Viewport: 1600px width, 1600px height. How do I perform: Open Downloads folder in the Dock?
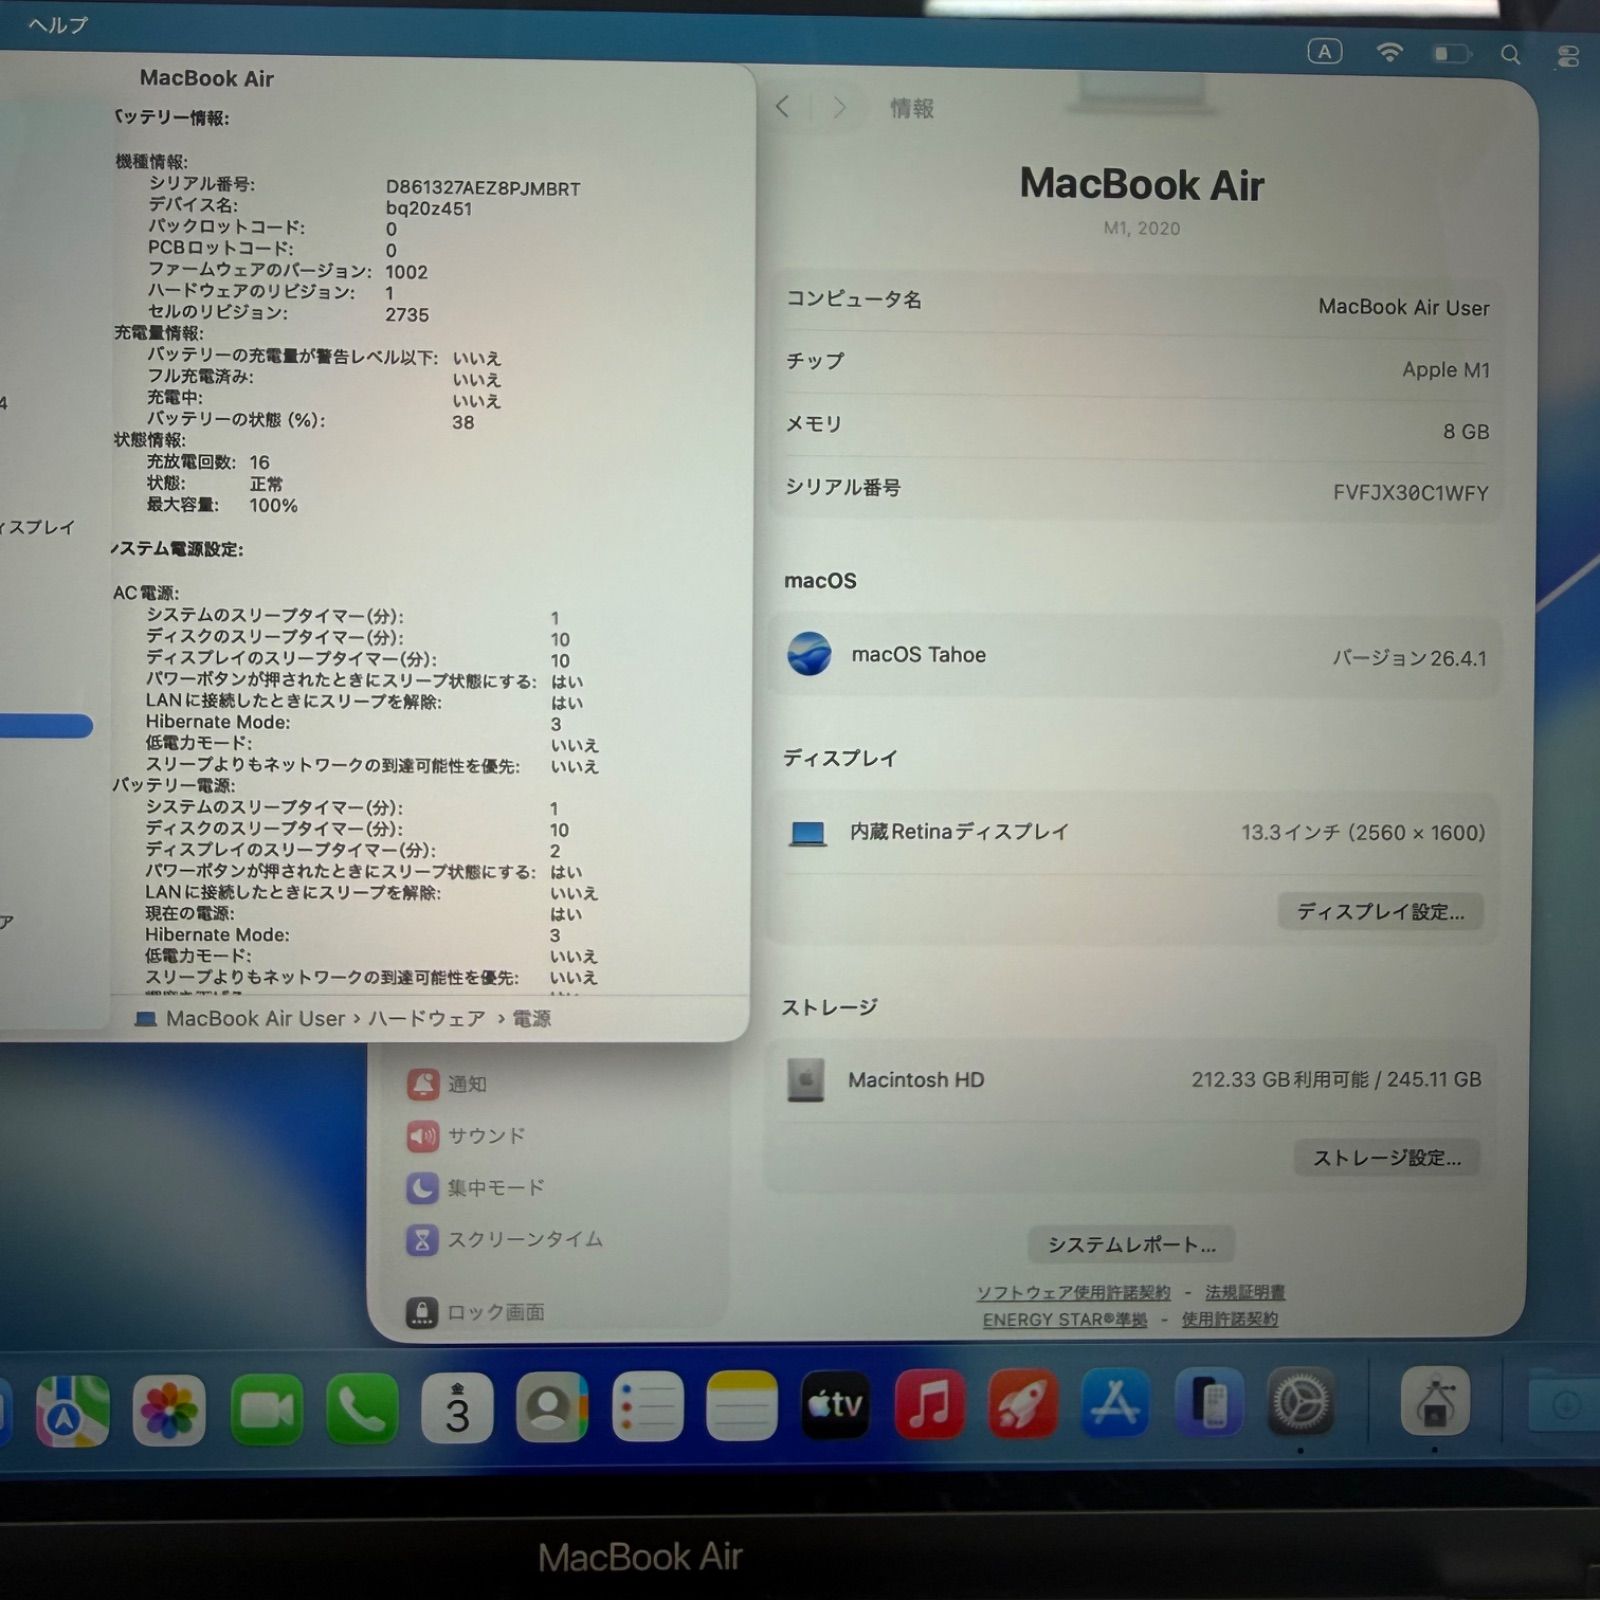click(1565, 1402)
